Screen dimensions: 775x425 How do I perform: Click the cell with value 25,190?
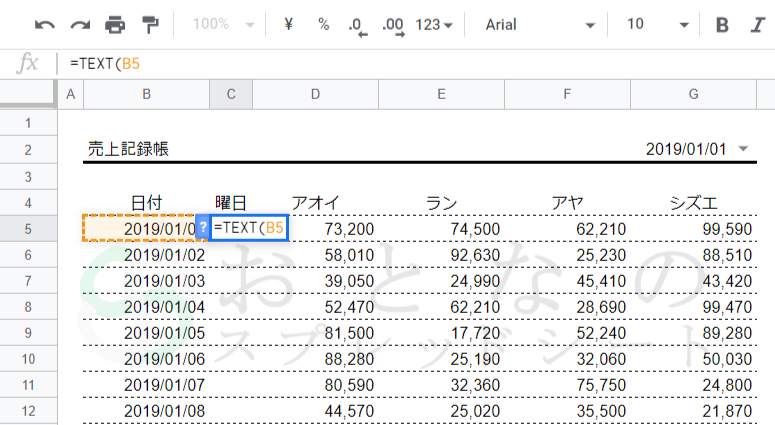tap(441, 359)
